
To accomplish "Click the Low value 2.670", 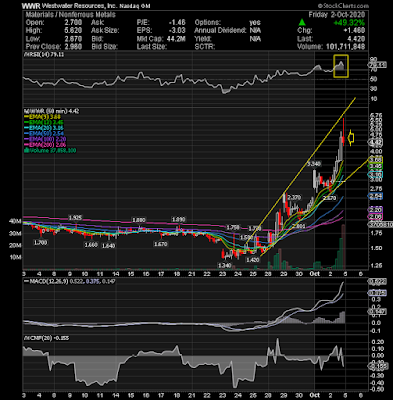I will (73, 39).
